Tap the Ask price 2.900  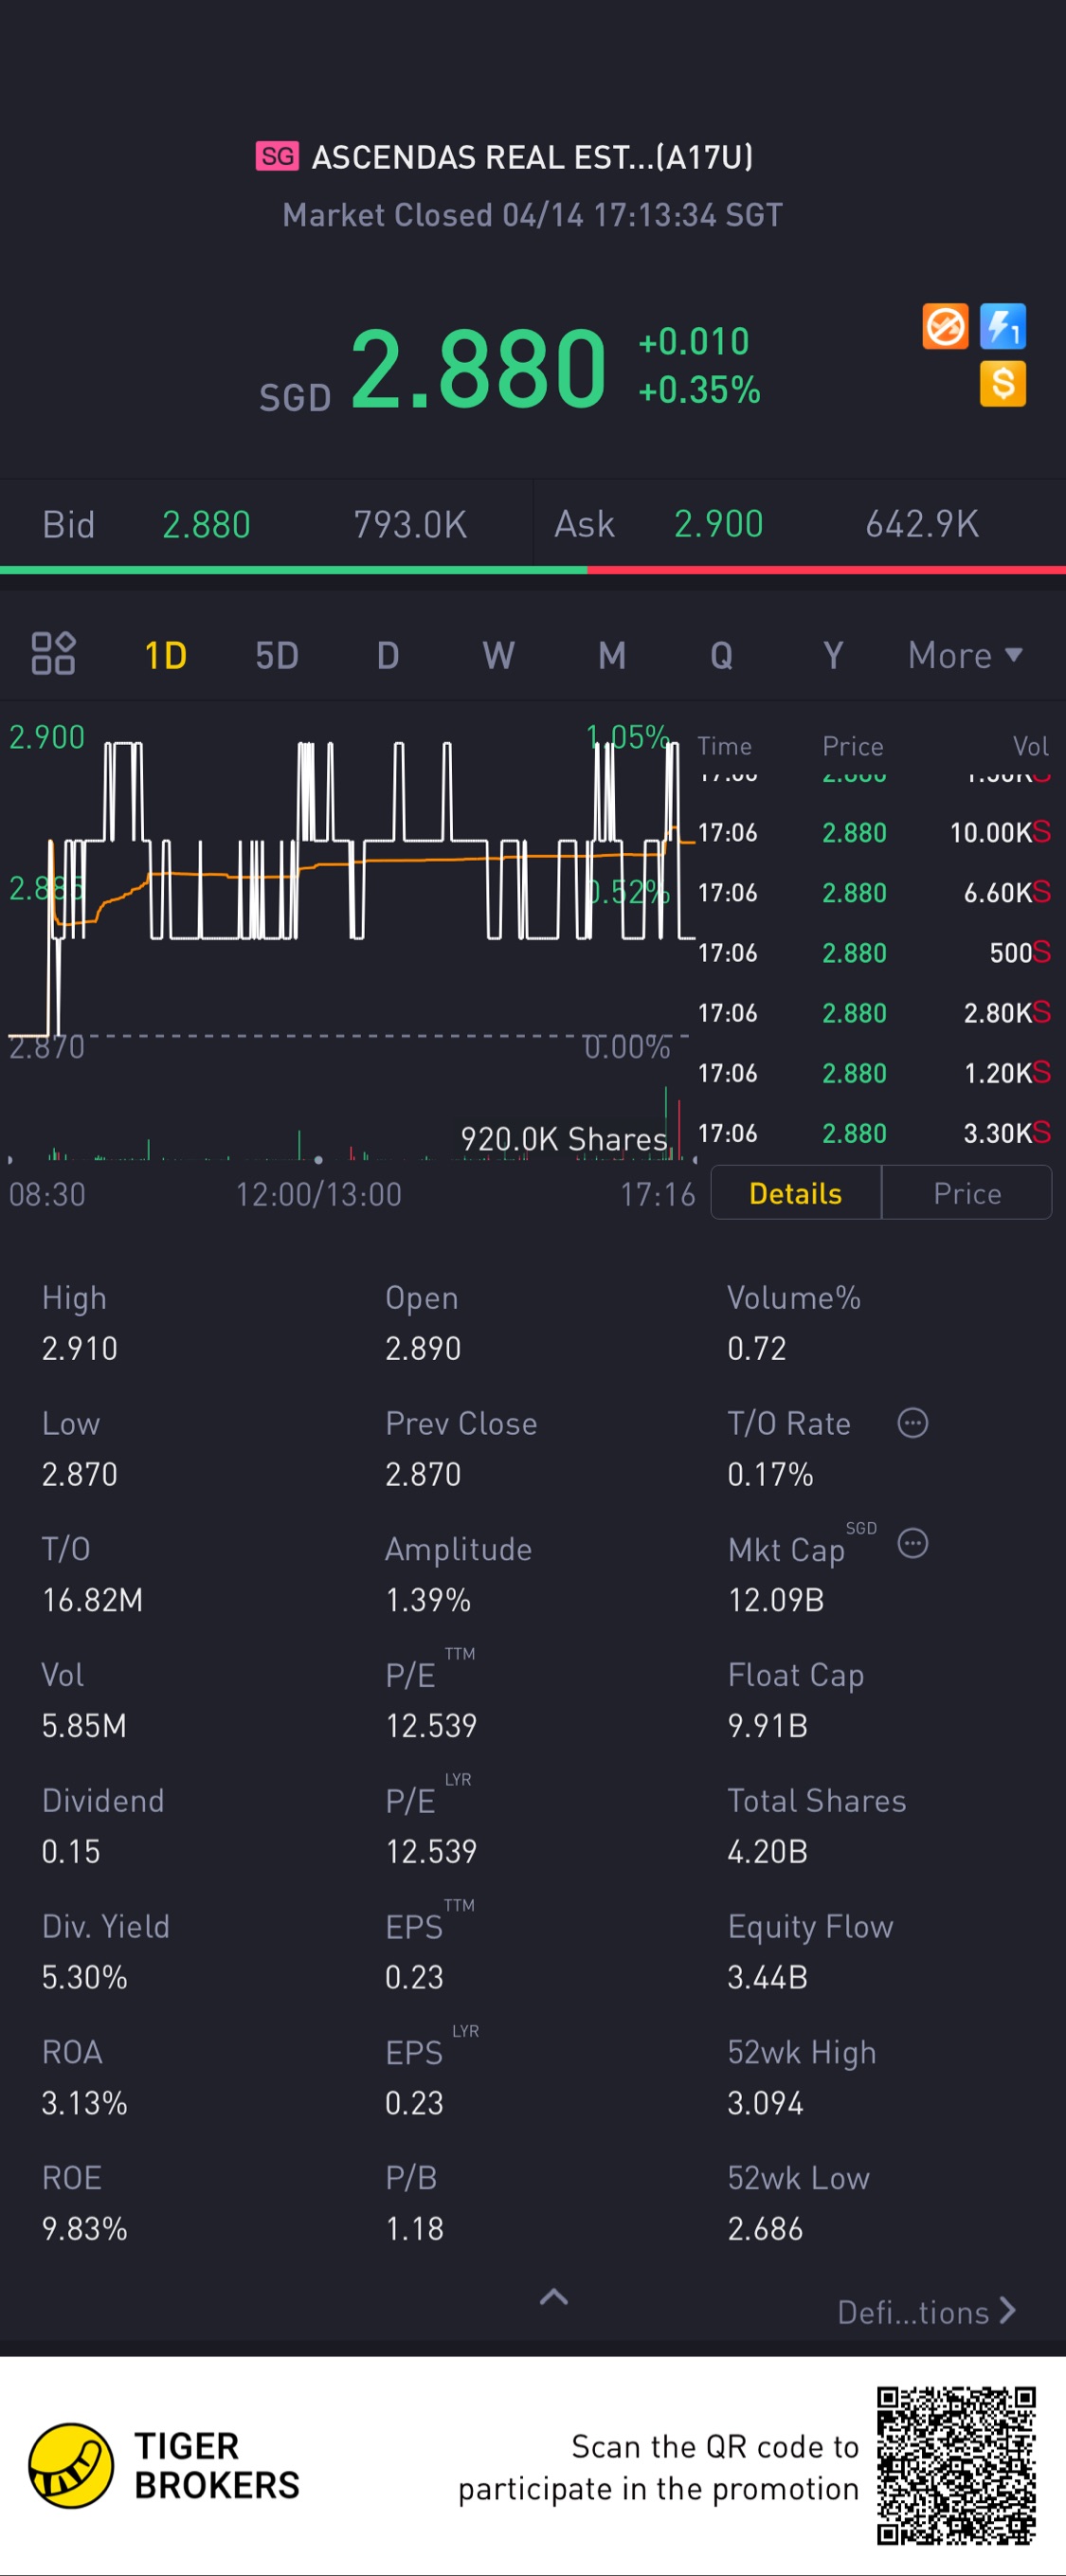tap(718, 525)
